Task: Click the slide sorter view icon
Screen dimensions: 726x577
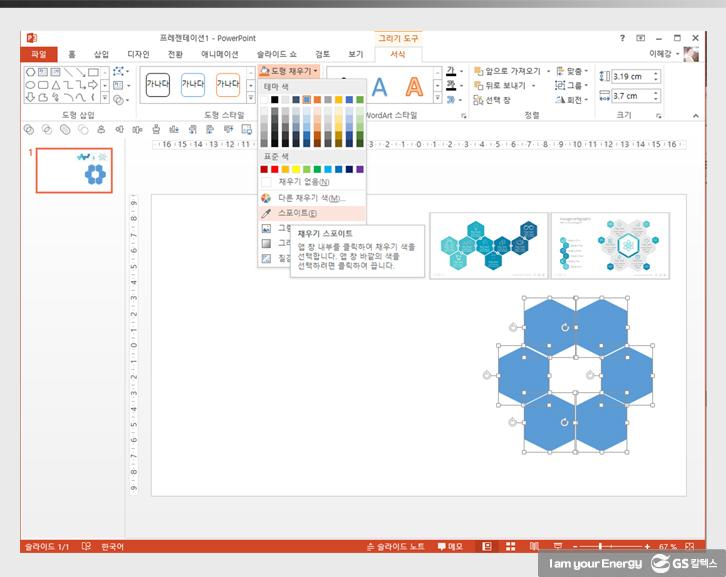Action: click(510, 546)
